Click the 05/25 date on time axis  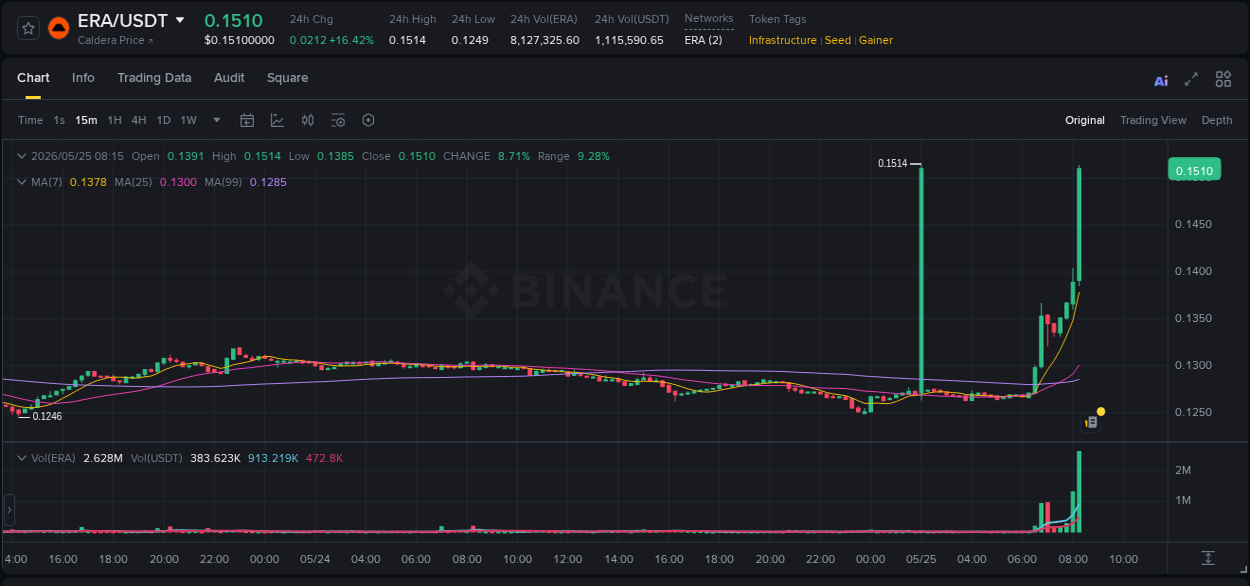click(x=920, y=559)
